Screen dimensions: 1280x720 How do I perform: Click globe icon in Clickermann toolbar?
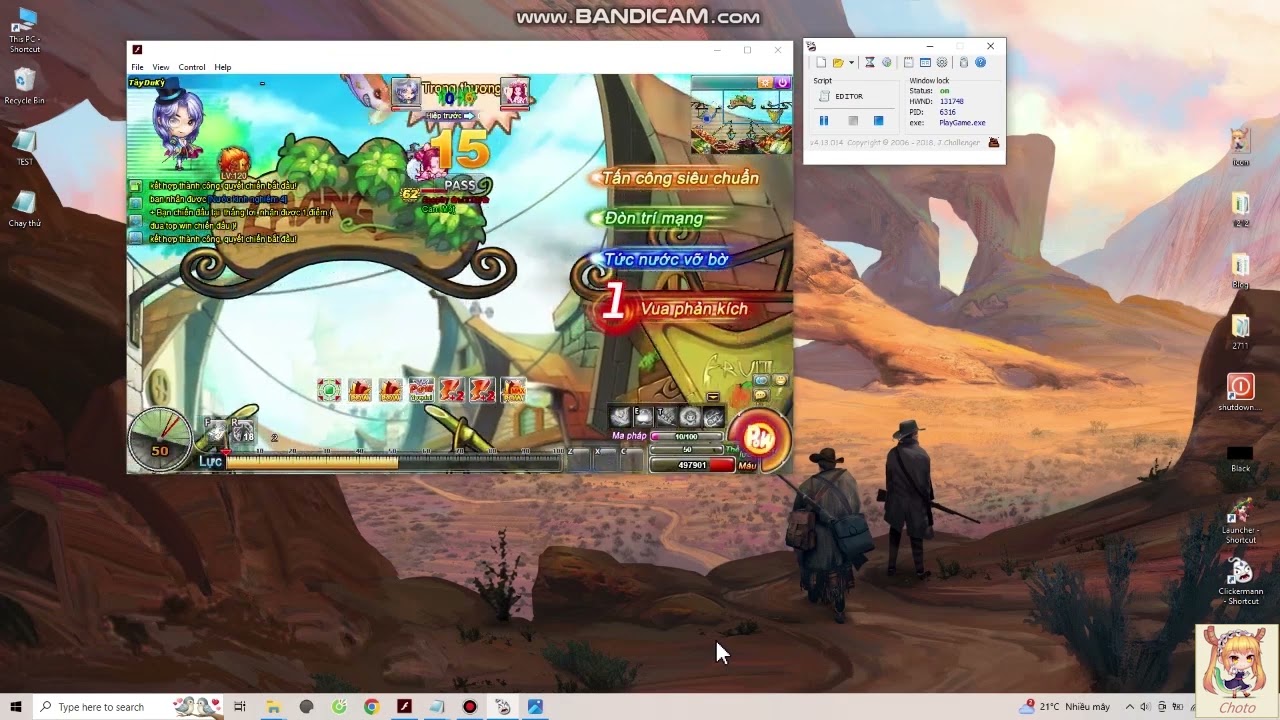(x=886, y=62)
